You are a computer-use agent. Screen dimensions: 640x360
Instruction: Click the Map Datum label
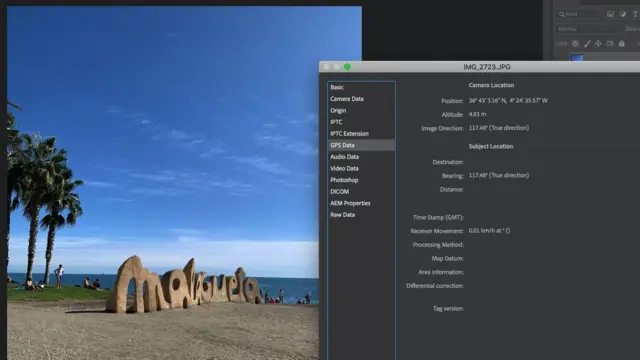point(447,258)
